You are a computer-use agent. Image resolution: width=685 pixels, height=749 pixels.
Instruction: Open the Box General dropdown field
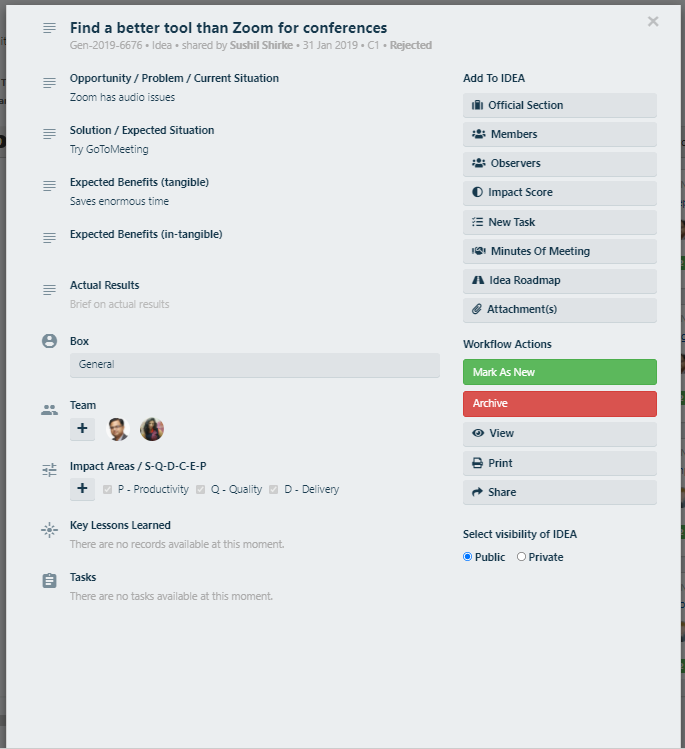click(x=255, y=365)
